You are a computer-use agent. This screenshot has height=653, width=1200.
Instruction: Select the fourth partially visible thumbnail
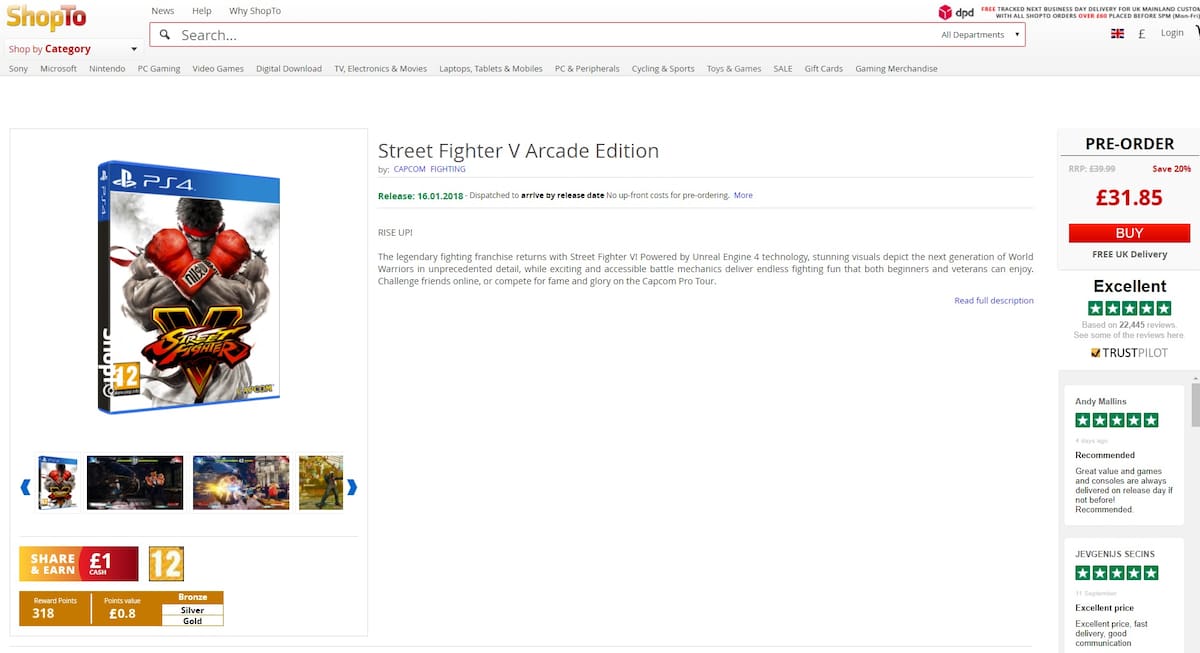coord(321,483)
